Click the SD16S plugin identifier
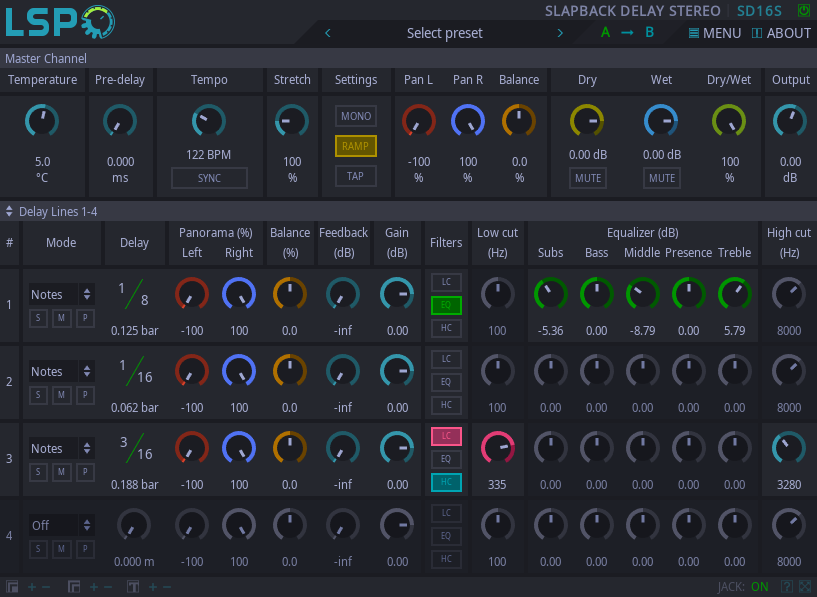Image resolution: width=817 pixels, height=597 pixels. pyautogui.click(x=759, y=11)
